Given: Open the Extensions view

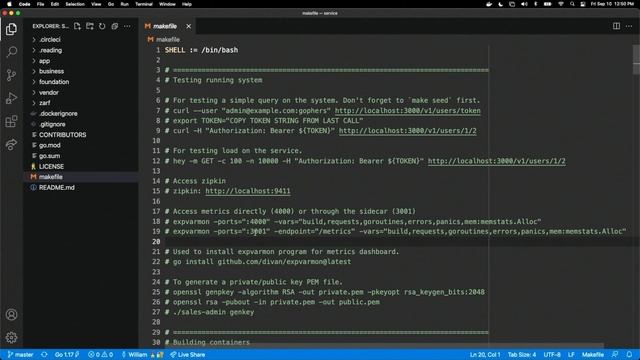Looking at the screenshot, I should (x=11, y=121).
